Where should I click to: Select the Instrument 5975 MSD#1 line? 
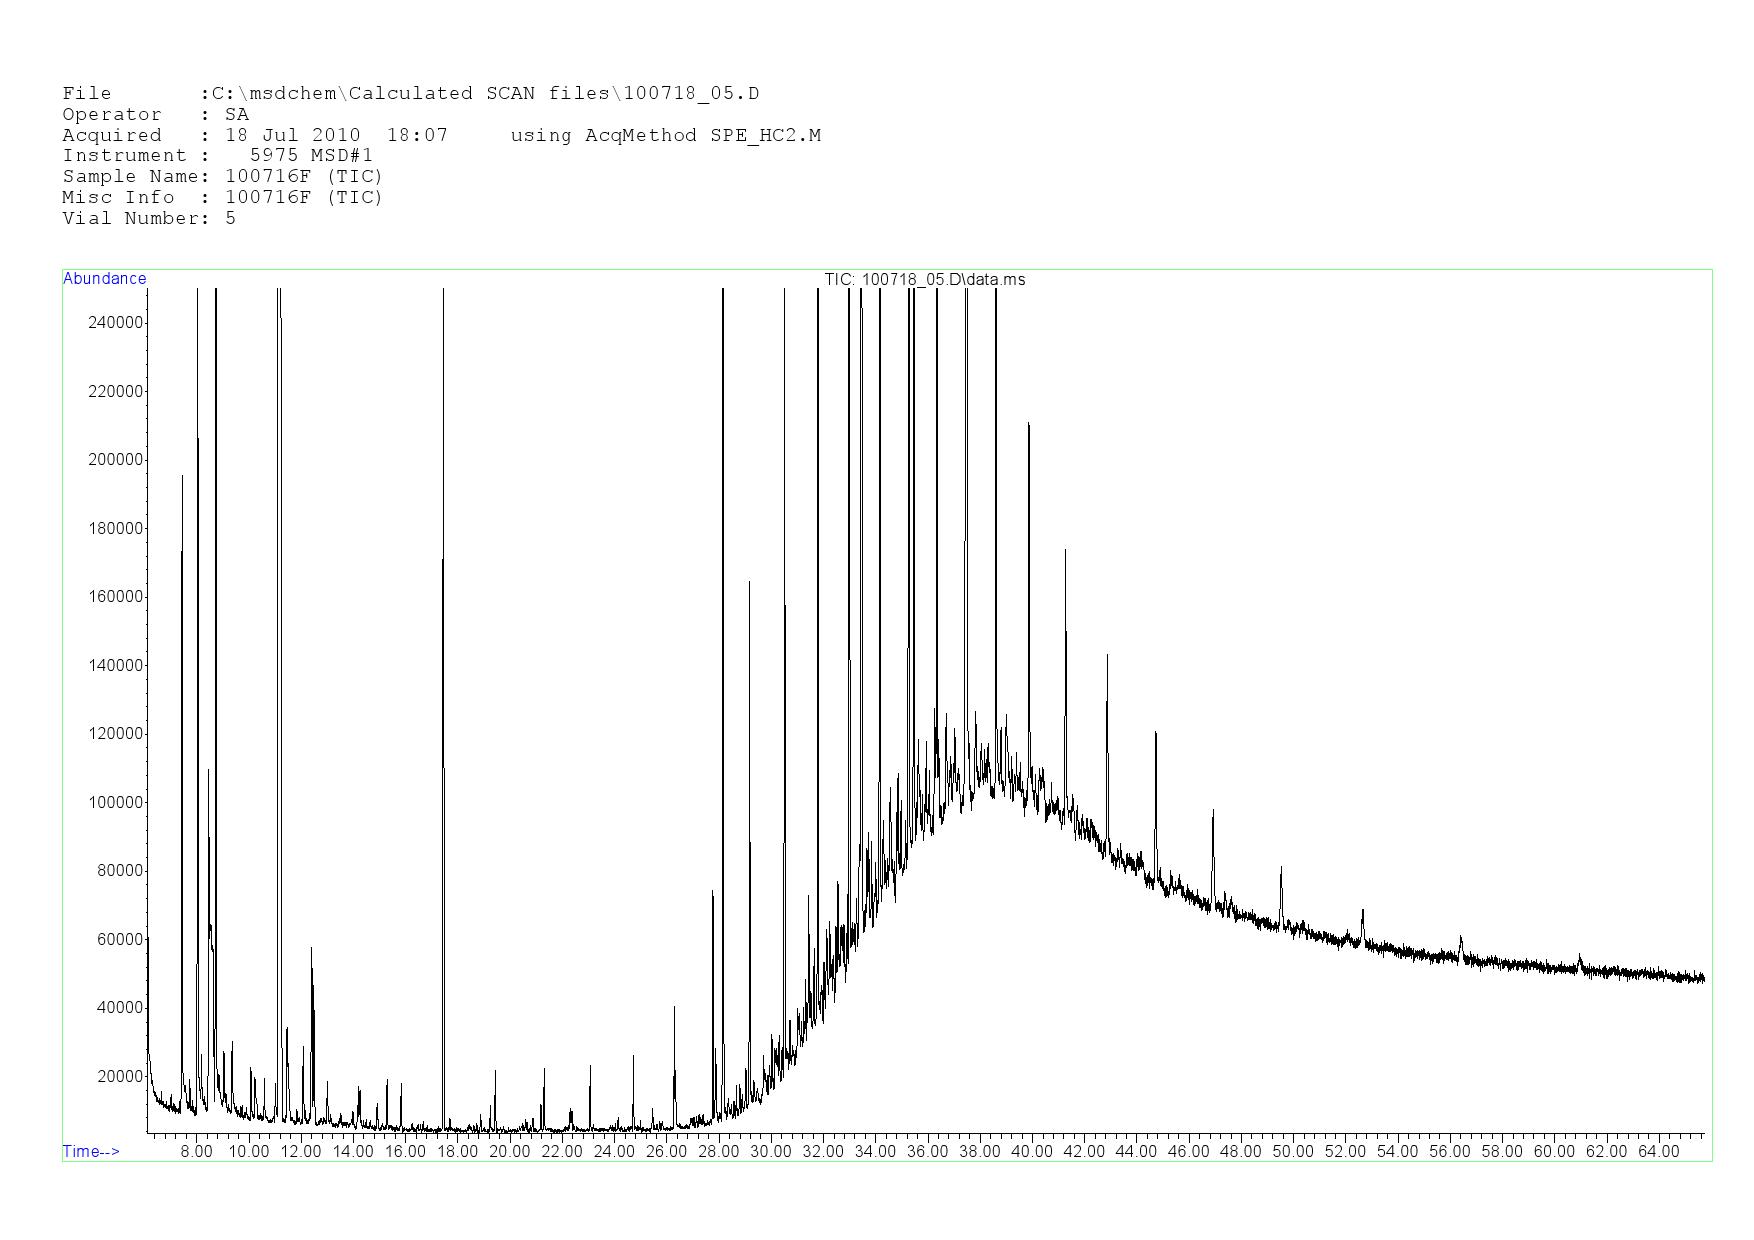point(217,156)
